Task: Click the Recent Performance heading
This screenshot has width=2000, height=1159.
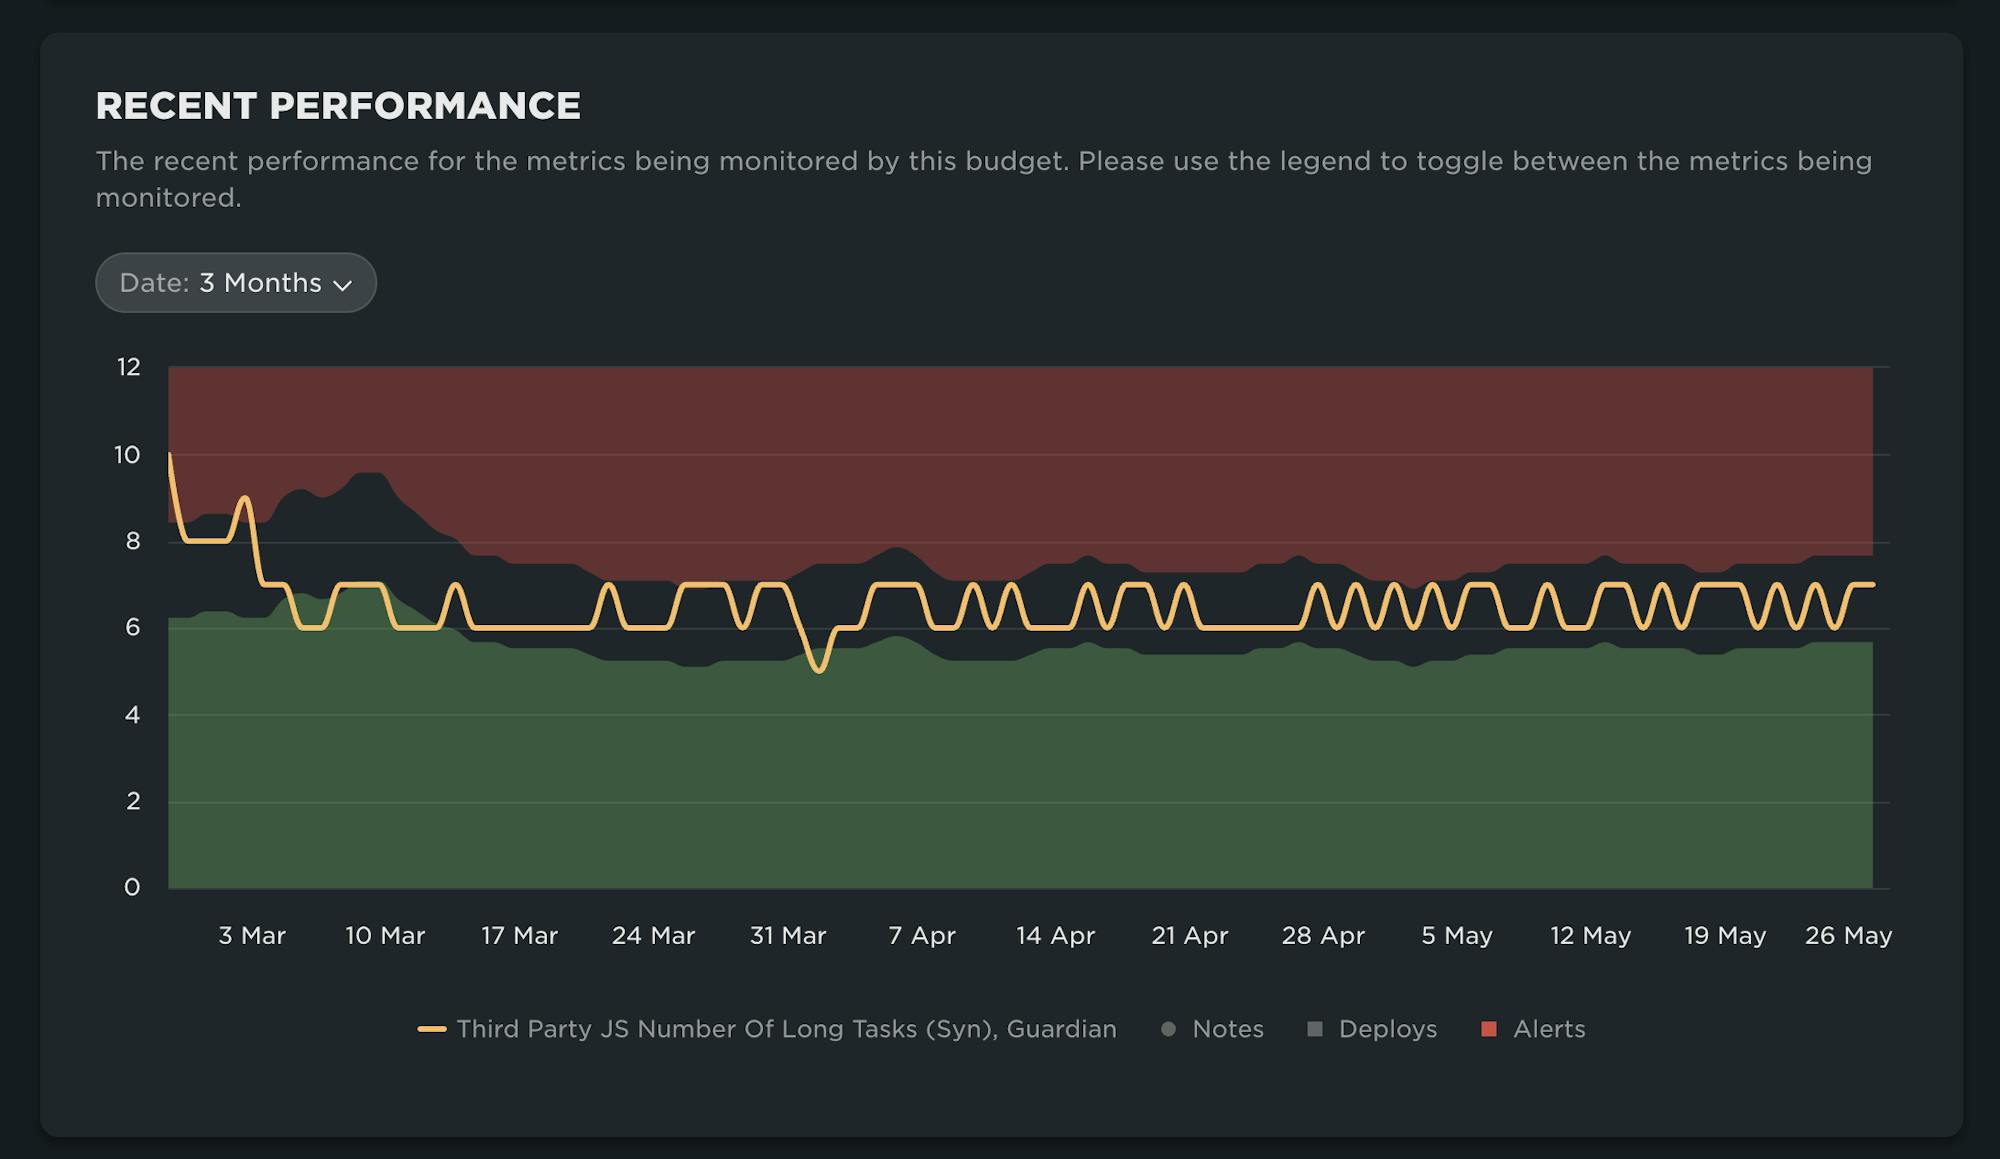Action: pyautogui.click(x=338, y=106)
